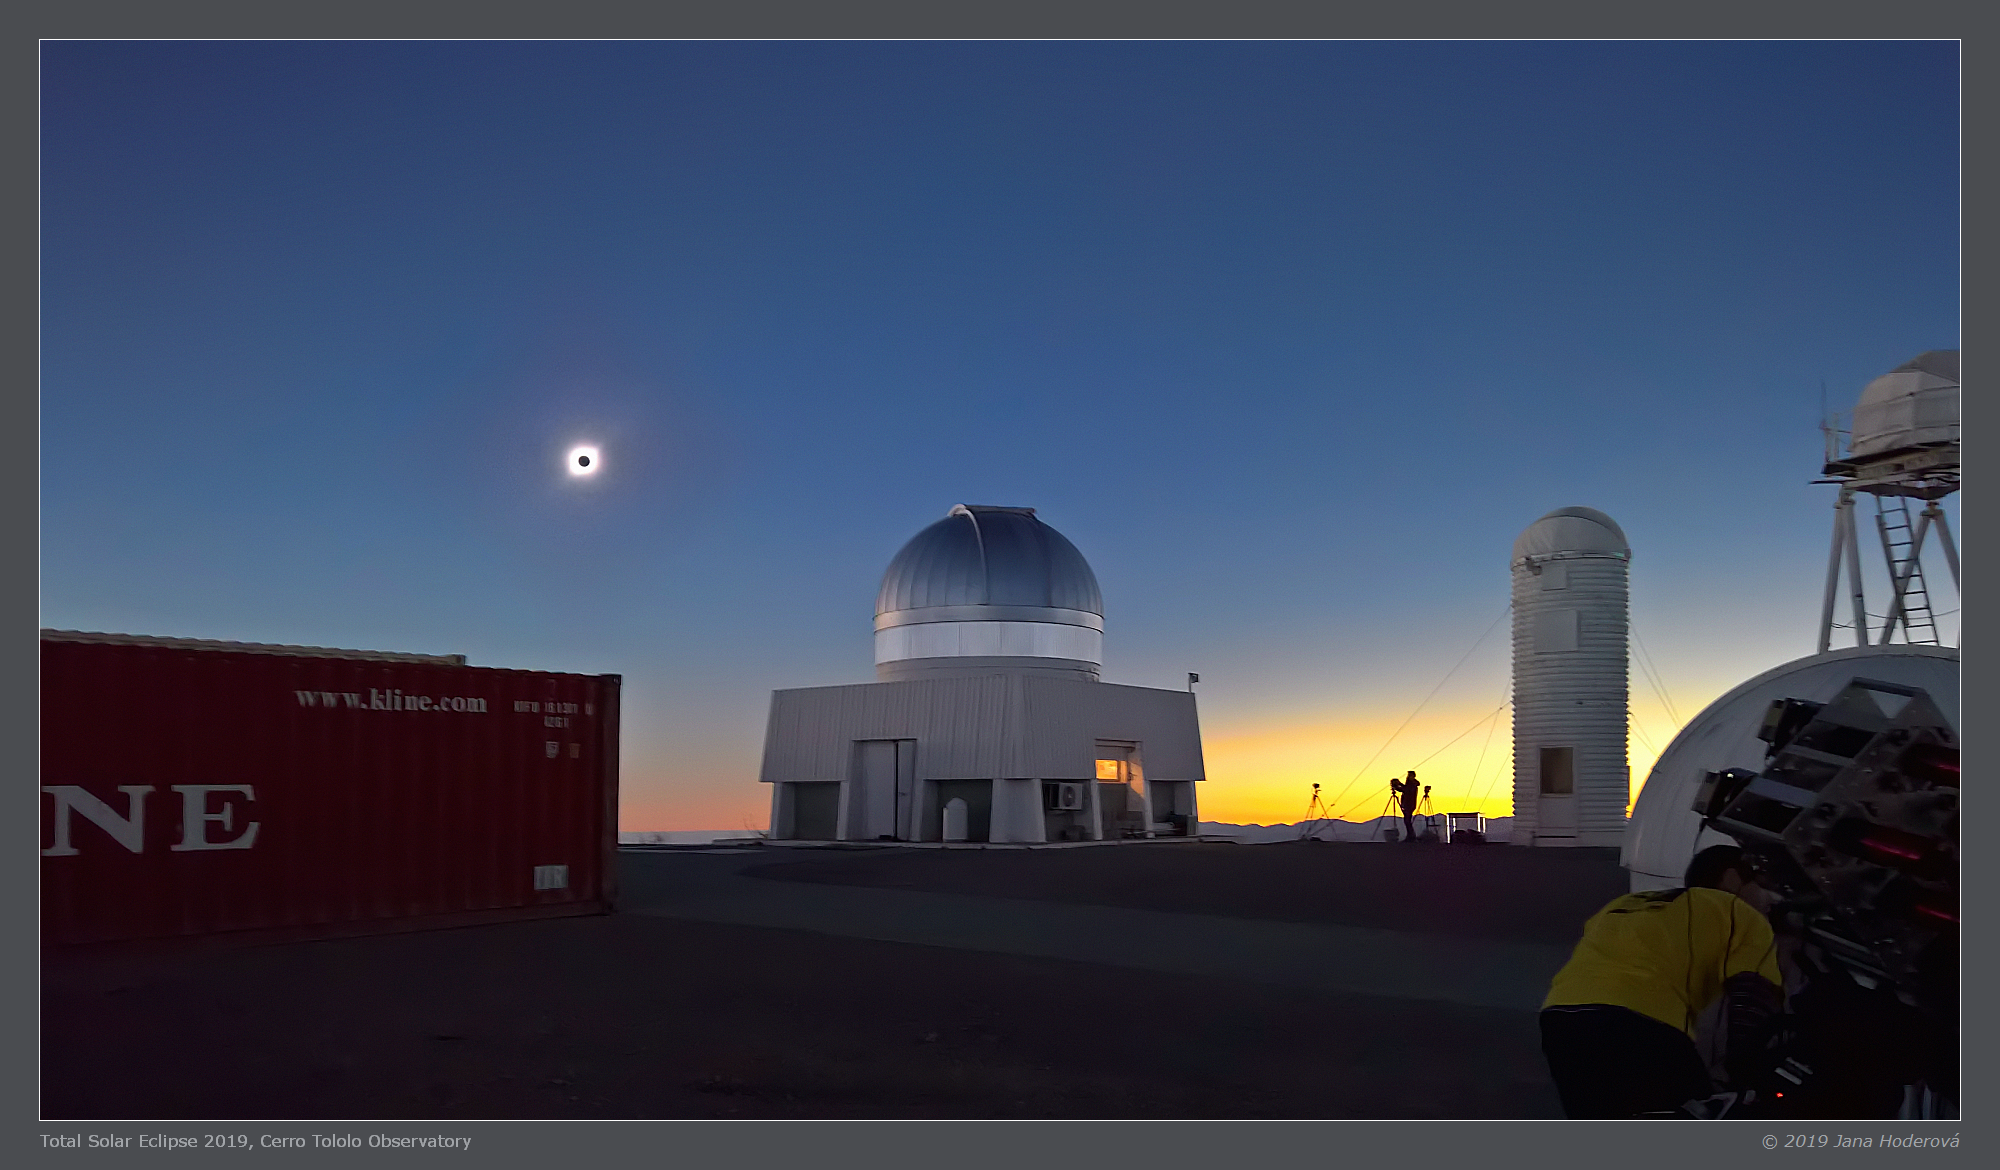This screenshot has height=1170, width=2000.
Task: Click the double door of the central building
Action: point(887,789)
